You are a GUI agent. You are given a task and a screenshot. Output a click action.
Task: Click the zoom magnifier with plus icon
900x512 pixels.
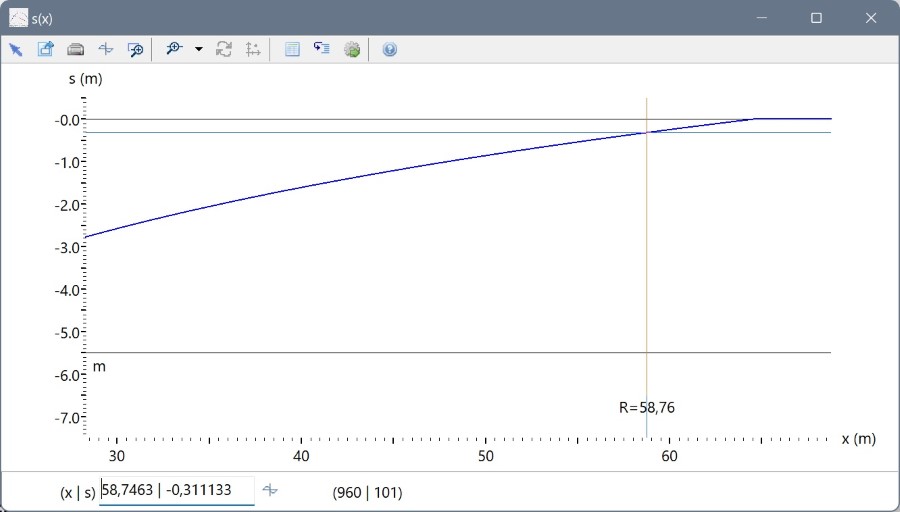click(175, 49)
